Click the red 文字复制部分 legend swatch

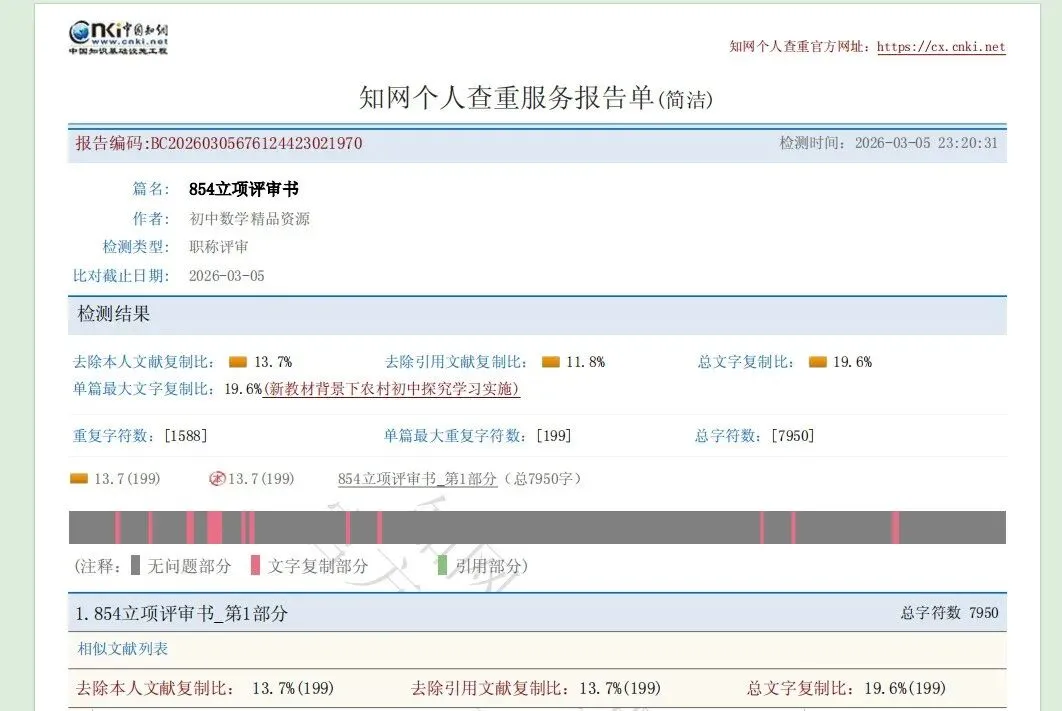coord(255,565)
